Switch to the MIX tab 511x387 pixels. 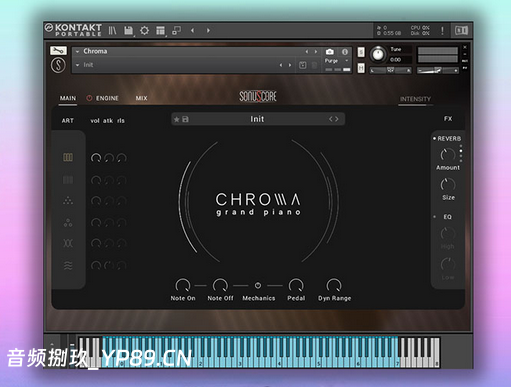[141, 98]
